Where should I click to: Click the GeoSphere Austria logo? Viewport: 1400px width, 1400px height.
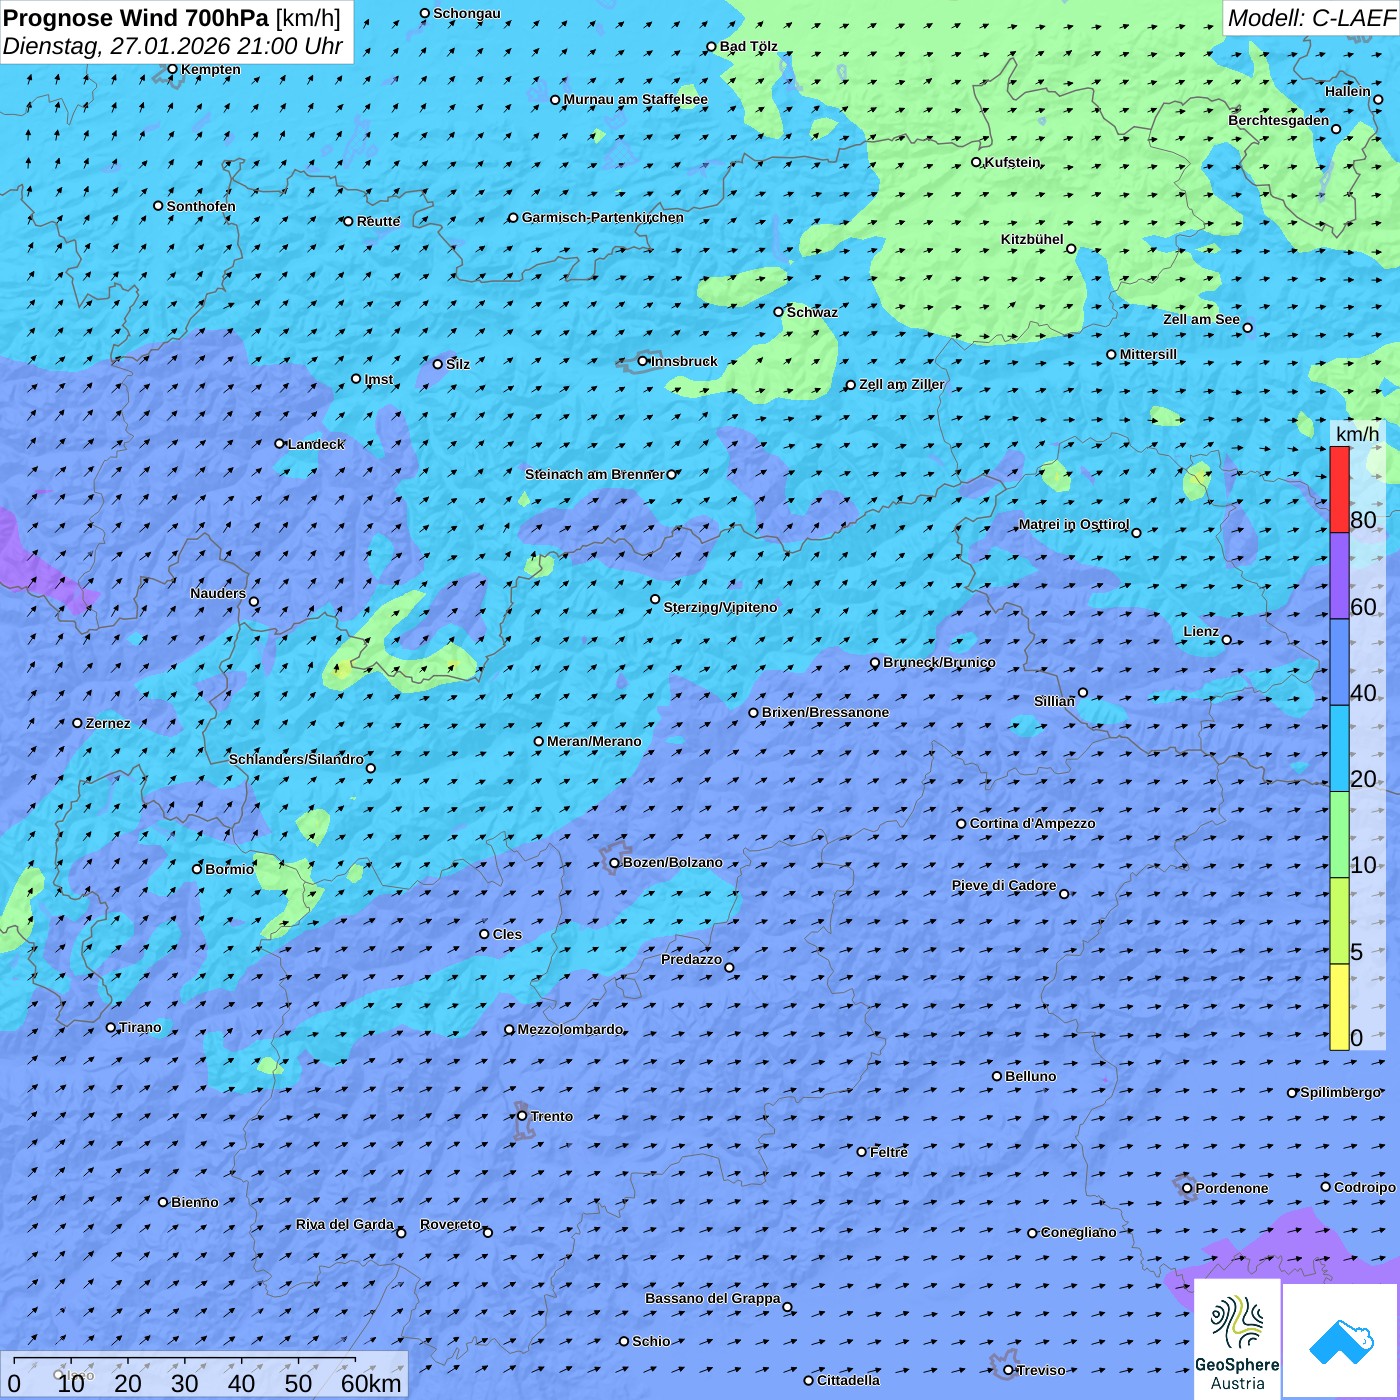(1237, 1339)
